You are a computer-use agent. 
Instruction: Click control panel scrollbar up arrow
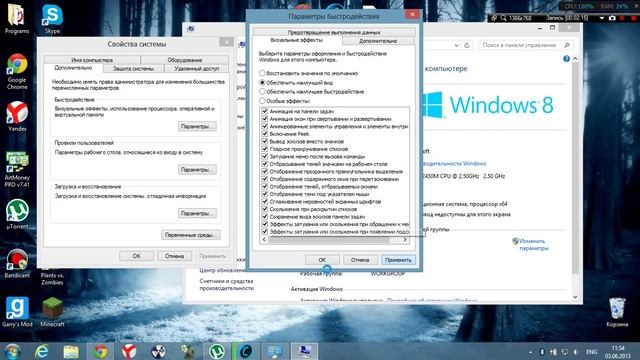tap(575, 59)
